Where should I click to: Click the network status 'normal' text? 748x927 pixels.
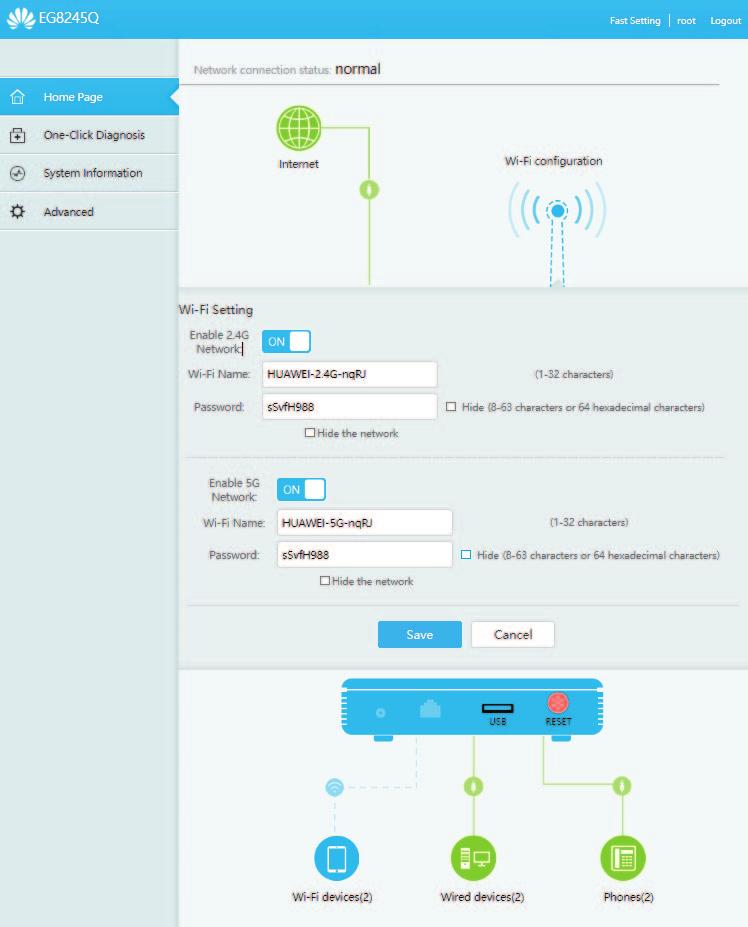(358, 69)
